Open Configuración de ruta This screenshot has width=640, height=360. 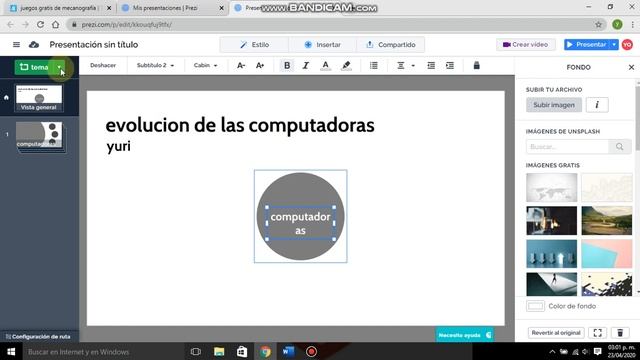coord(38,337)
